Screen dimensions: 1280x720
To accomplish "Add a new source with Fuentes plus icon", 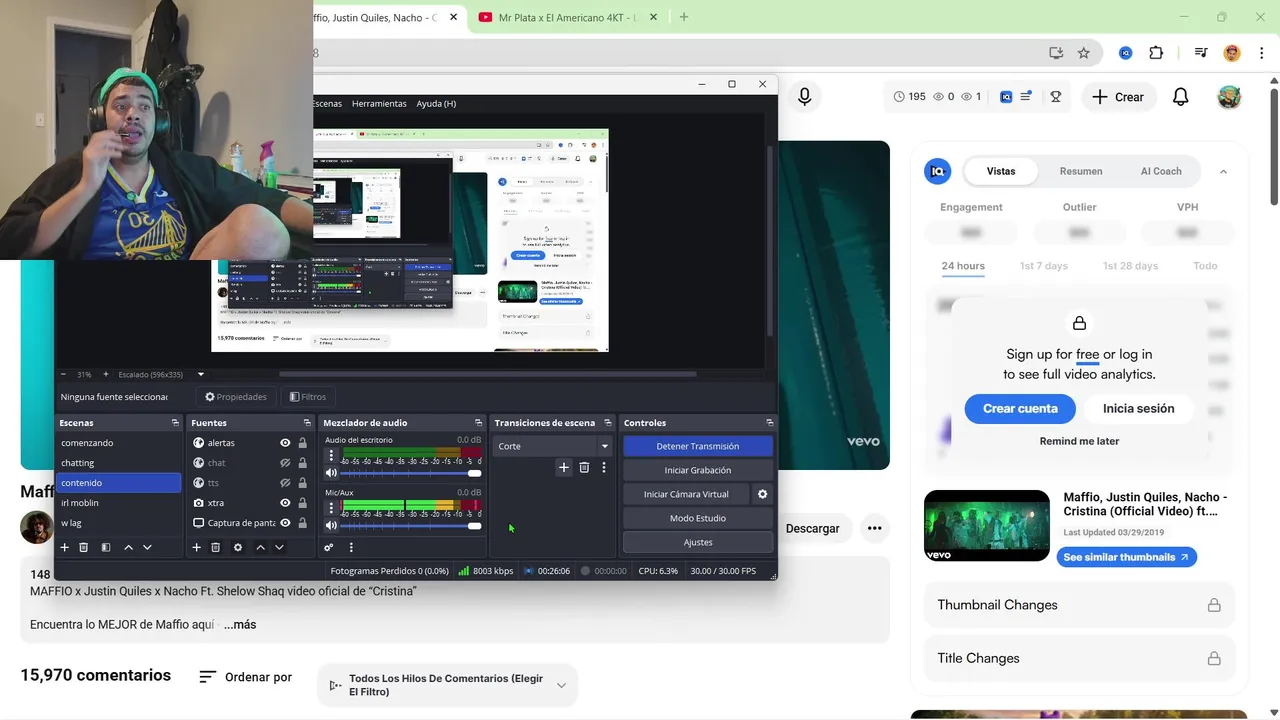I will pyautogui.click(x=197, y=547).
